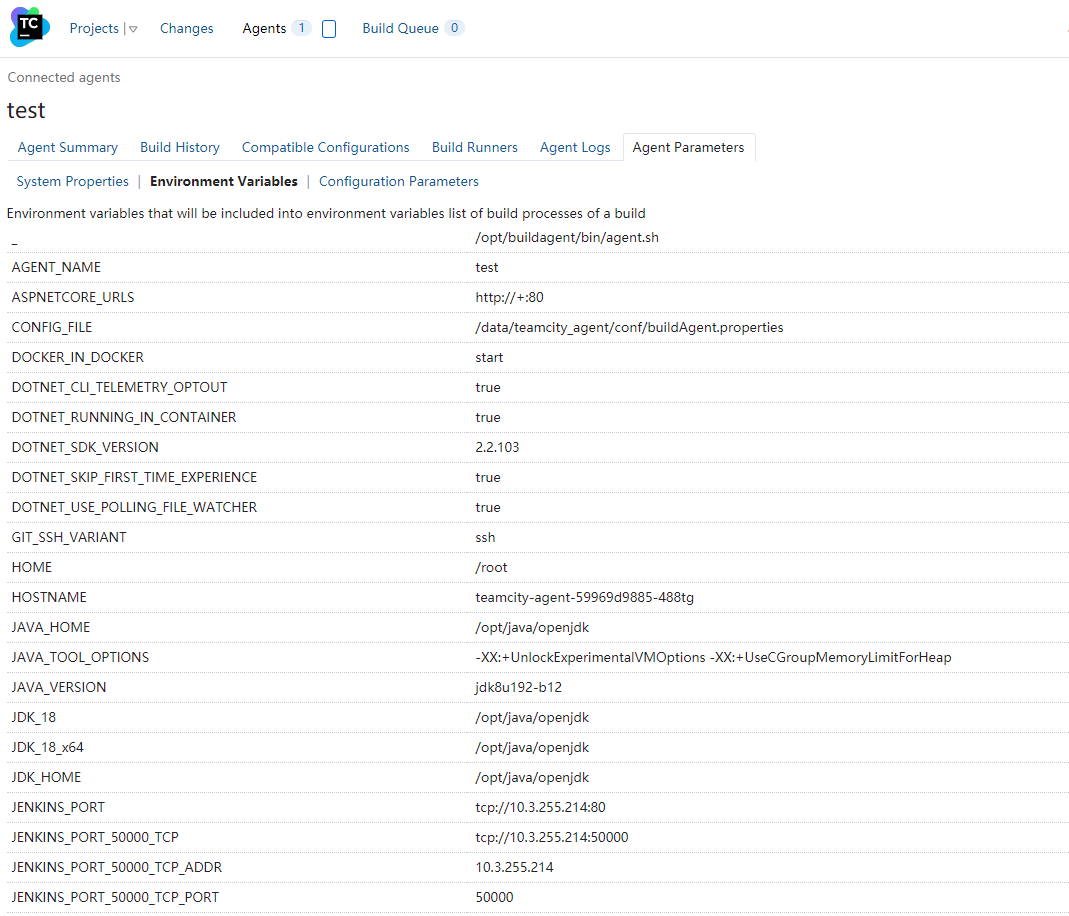Click the JENKINS_PORT_50000_TCP_PORT value 50000

(494, 897)
